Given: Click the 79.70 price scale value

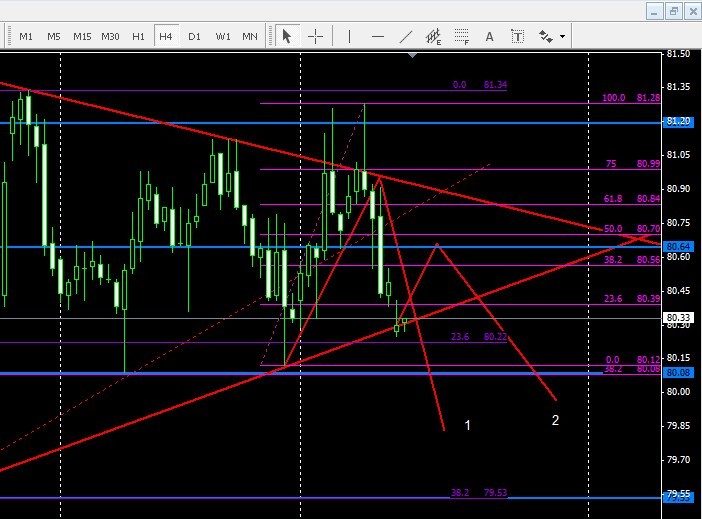Looking at the screenshot, I should click(678, 459).
